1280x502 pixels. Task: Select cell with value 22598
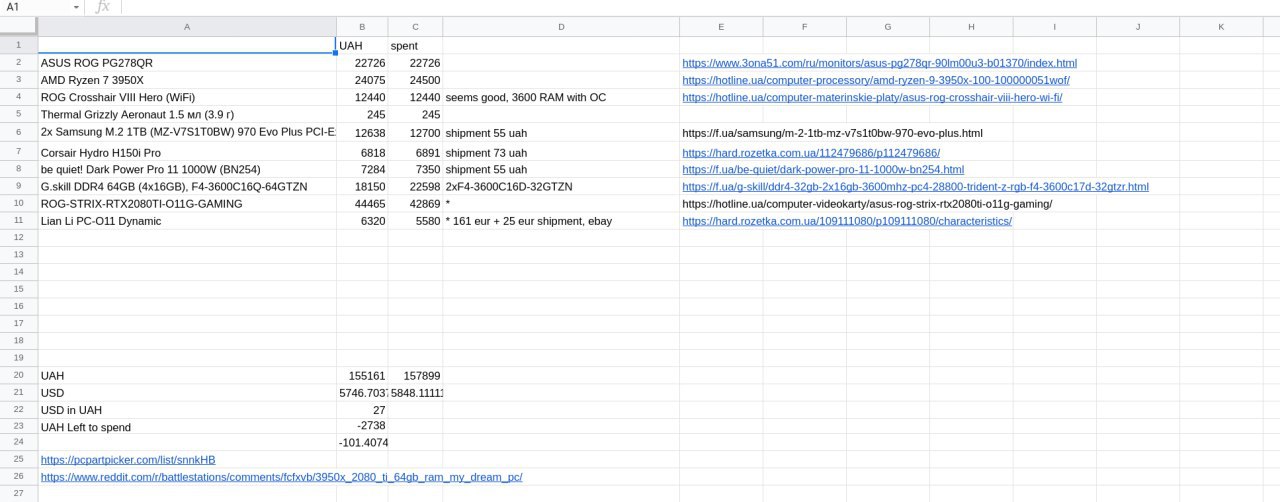(415, 187)
